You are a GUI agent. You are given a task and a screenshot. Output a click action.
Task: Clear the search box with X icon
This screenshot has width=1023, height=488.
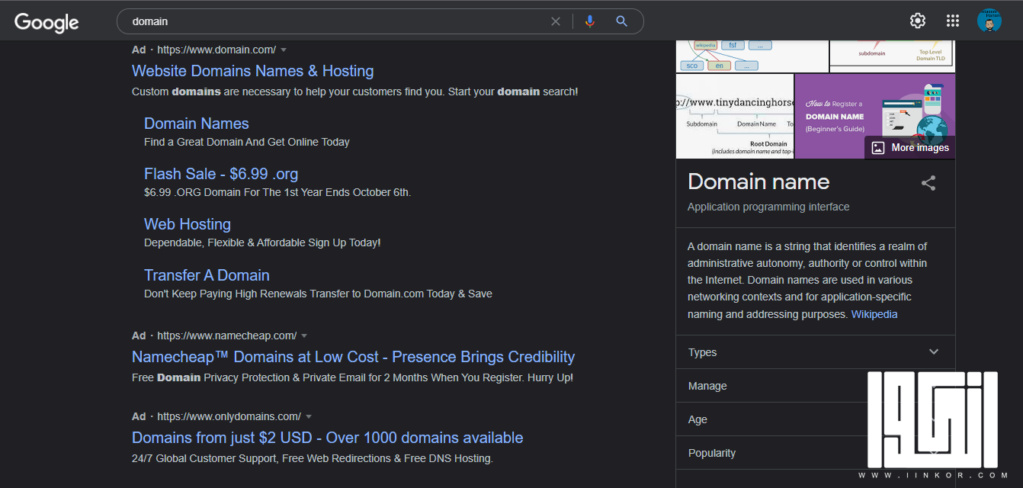(x=555, y=22)
